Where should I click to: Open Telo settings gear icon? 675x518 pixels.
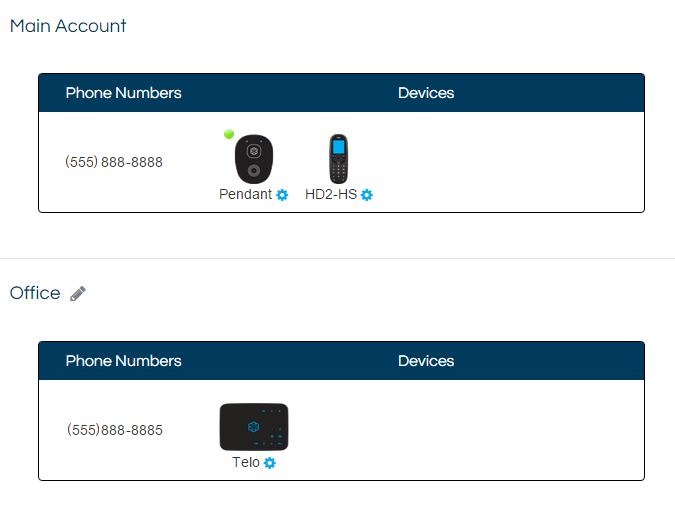click(x=270, y=463)
